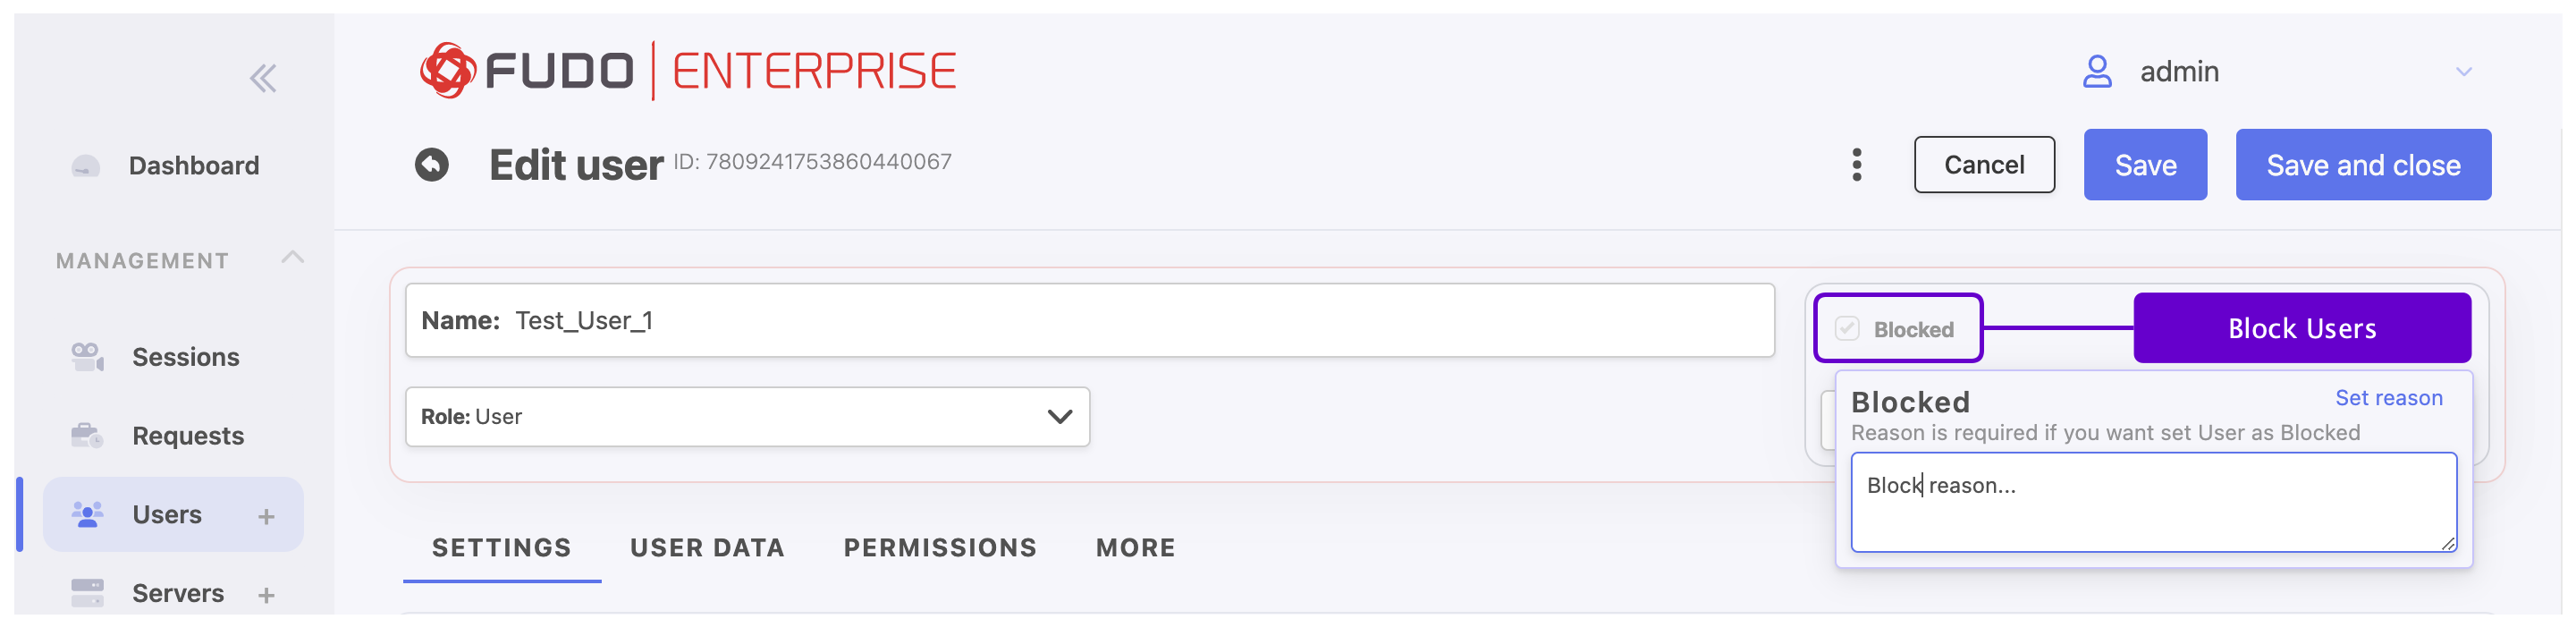Viewport: 2576px width, 636px height.
Task: Open the Role: User dropdown
Action: pos(747,417)
